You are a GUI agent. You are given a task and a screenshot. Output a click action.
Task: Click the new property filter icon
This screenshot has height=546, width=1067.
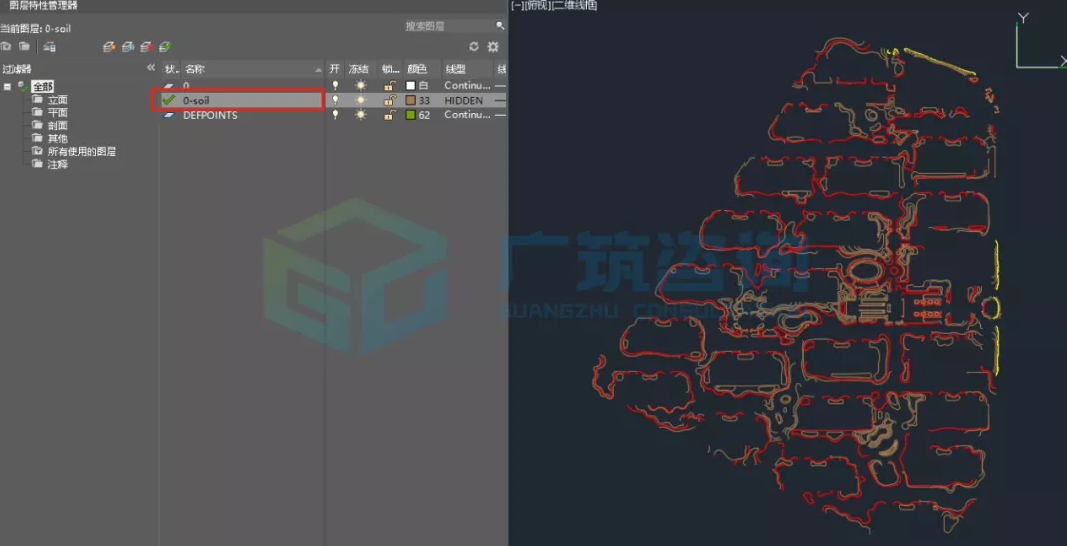6,46
